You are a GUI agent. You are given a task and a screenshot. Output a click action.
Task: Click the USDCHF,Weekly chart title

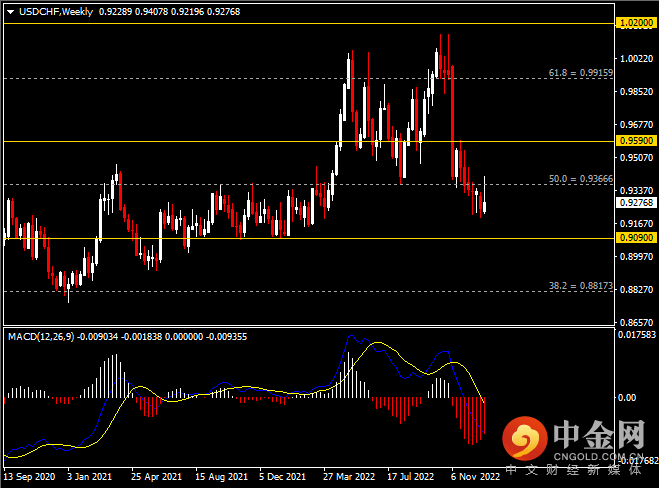tap(47, 9)
